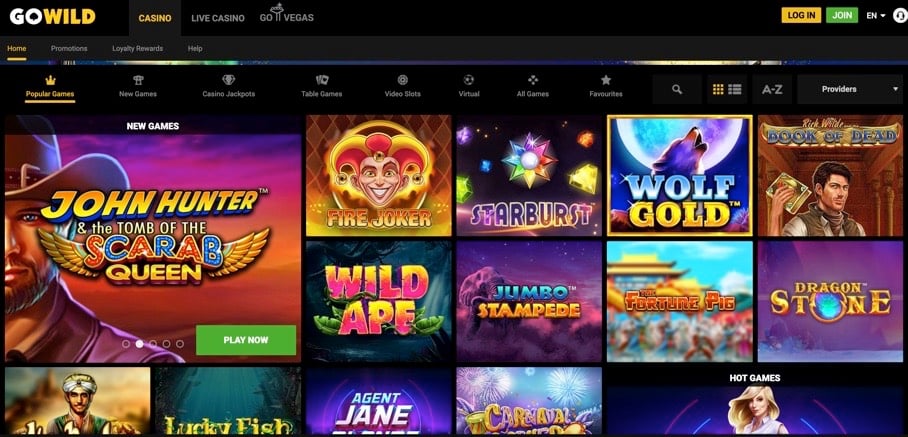Open the EN language selector
The height and width of the screenshot is (437, 908).
click(x=876, y=16)
